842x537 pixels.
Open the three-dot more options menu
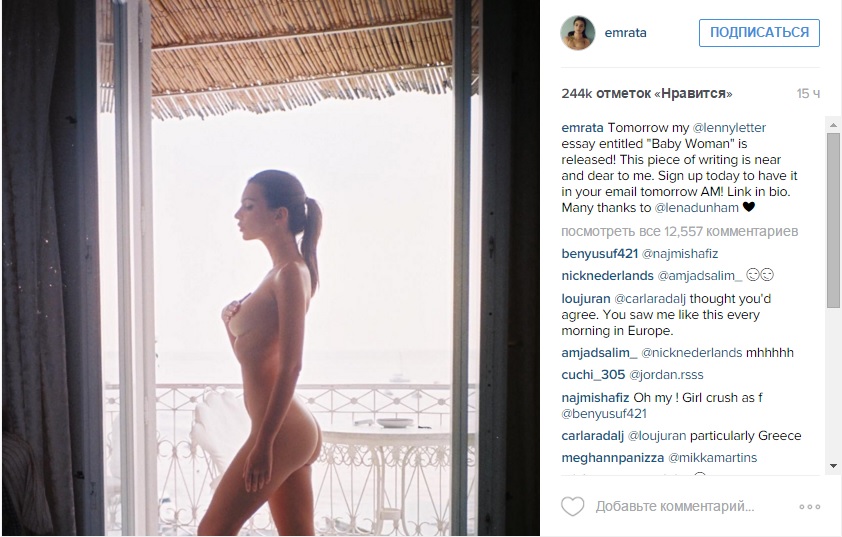coord(809,506)
